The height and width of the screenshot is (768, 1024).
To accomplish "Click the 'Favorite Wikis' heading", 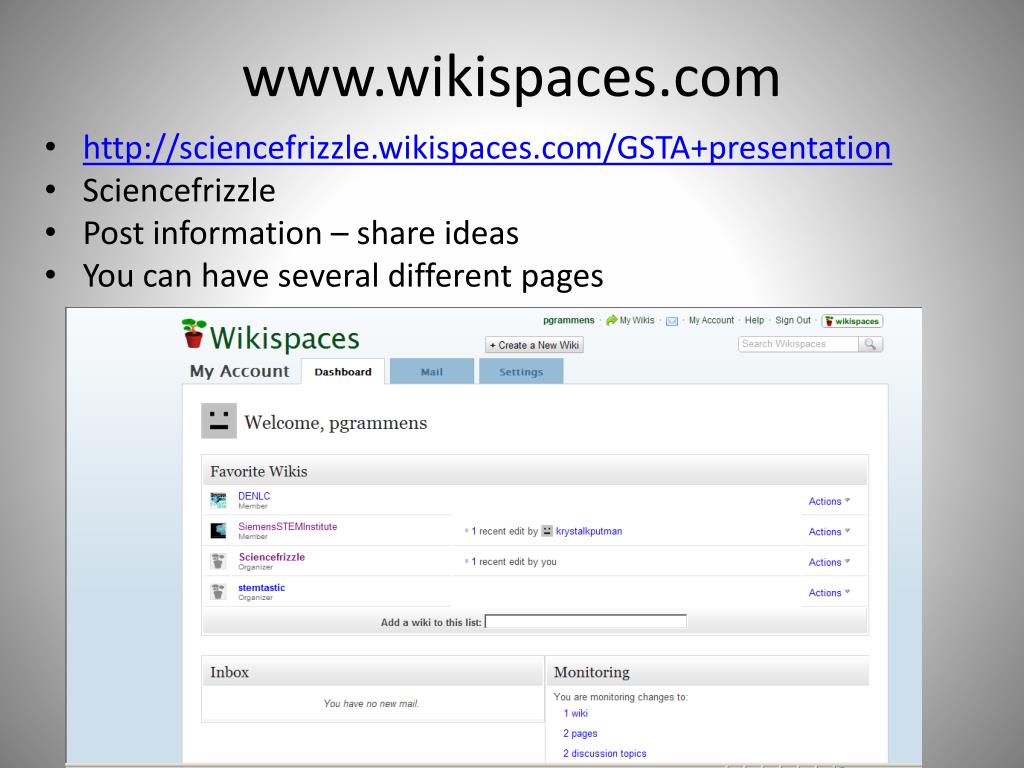I will pos(259,472).
